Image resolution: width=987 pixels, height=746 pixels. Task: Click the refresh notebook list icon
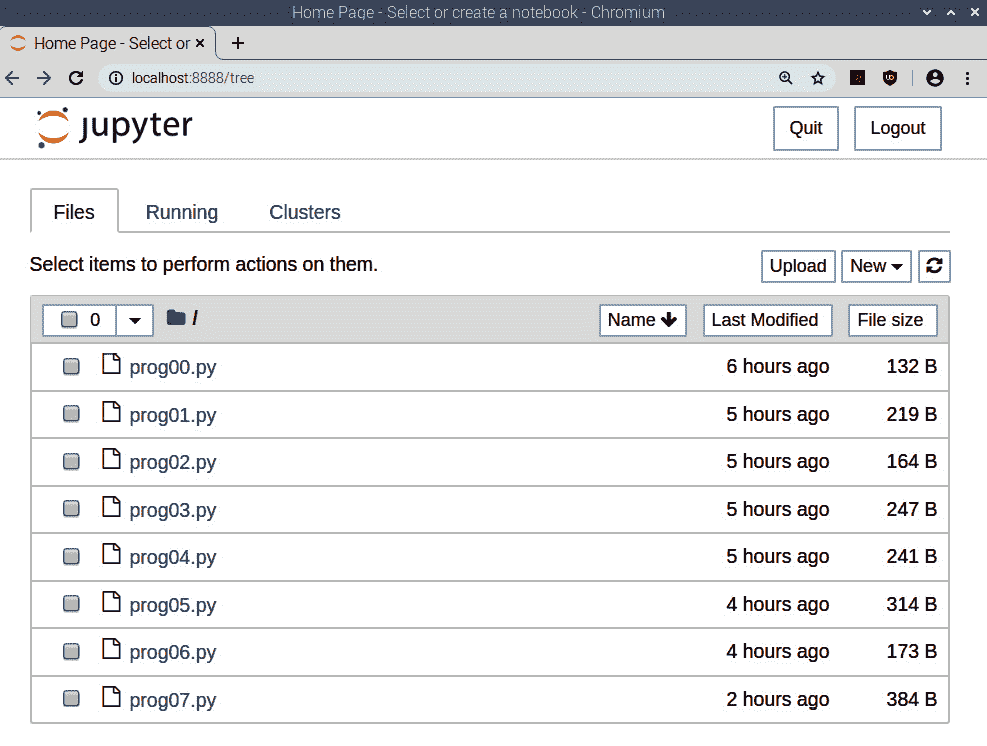pyautogui.click(x=934, y=266)
